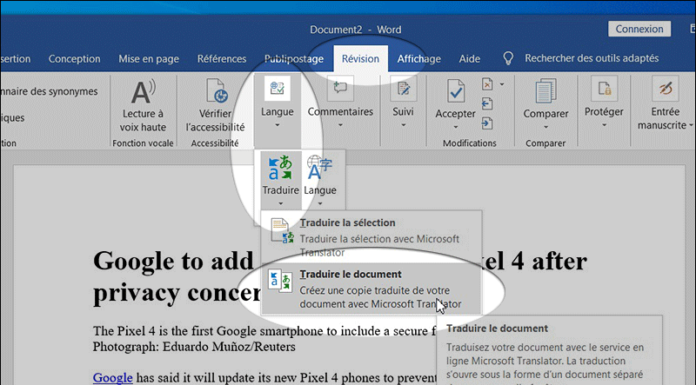Open the Publipostage tab
This screenshot has width=696, height=385.
pyautogui.click(x=293, y=59)
